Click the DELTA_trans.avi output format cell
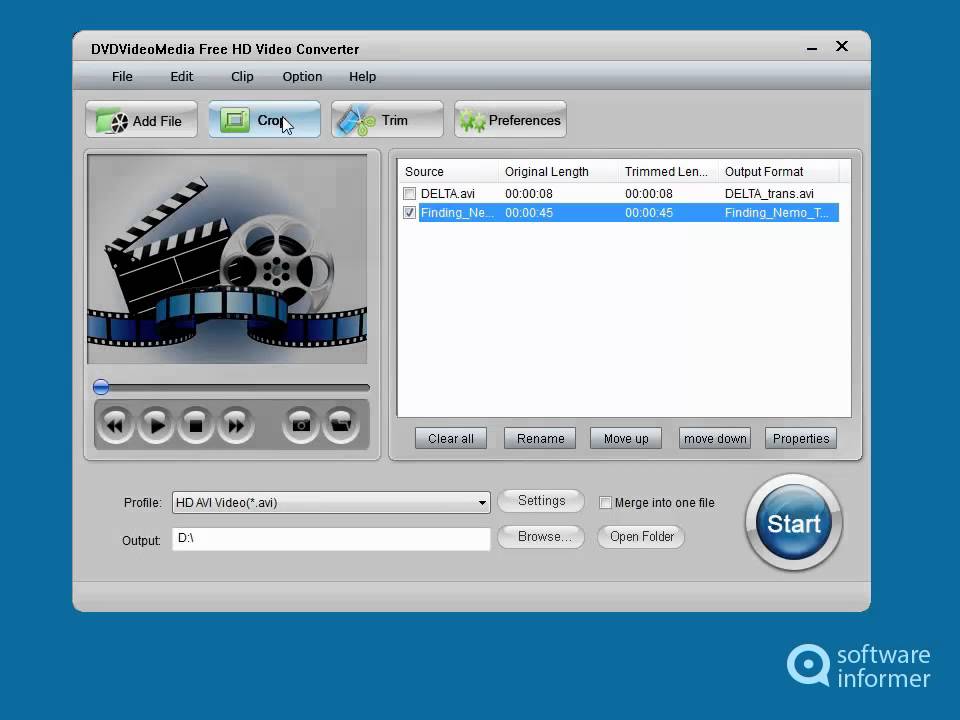The width and height of the screenshot is (960, 720). (x=769, y=193)
